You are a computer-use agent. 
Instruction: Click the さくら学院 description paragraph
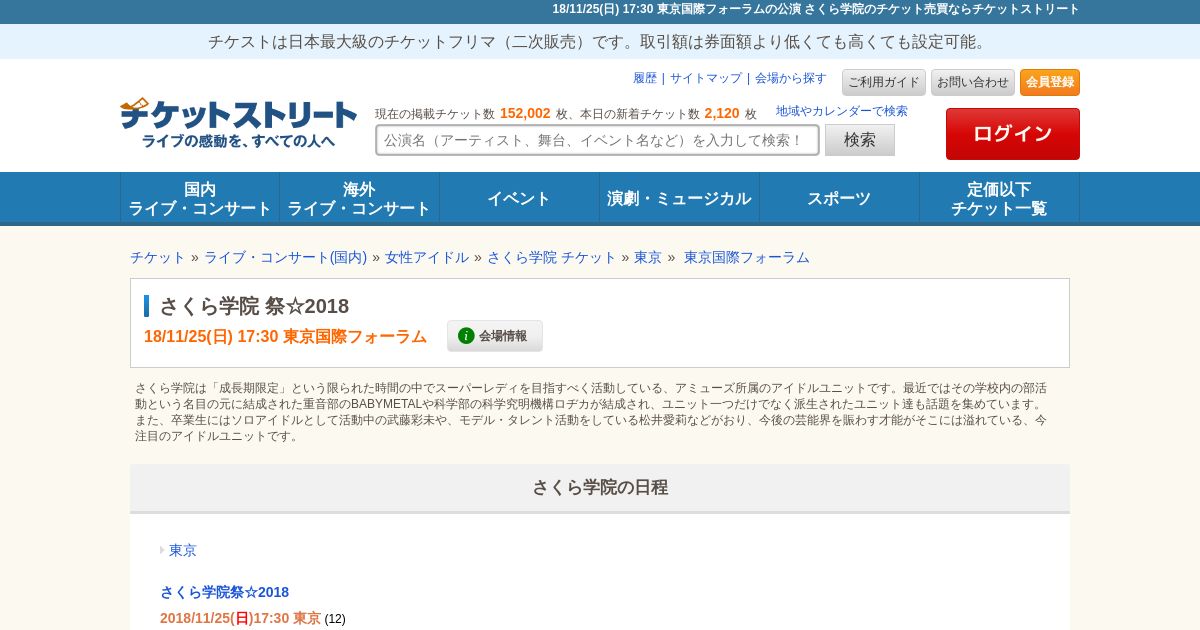point(592,412)
